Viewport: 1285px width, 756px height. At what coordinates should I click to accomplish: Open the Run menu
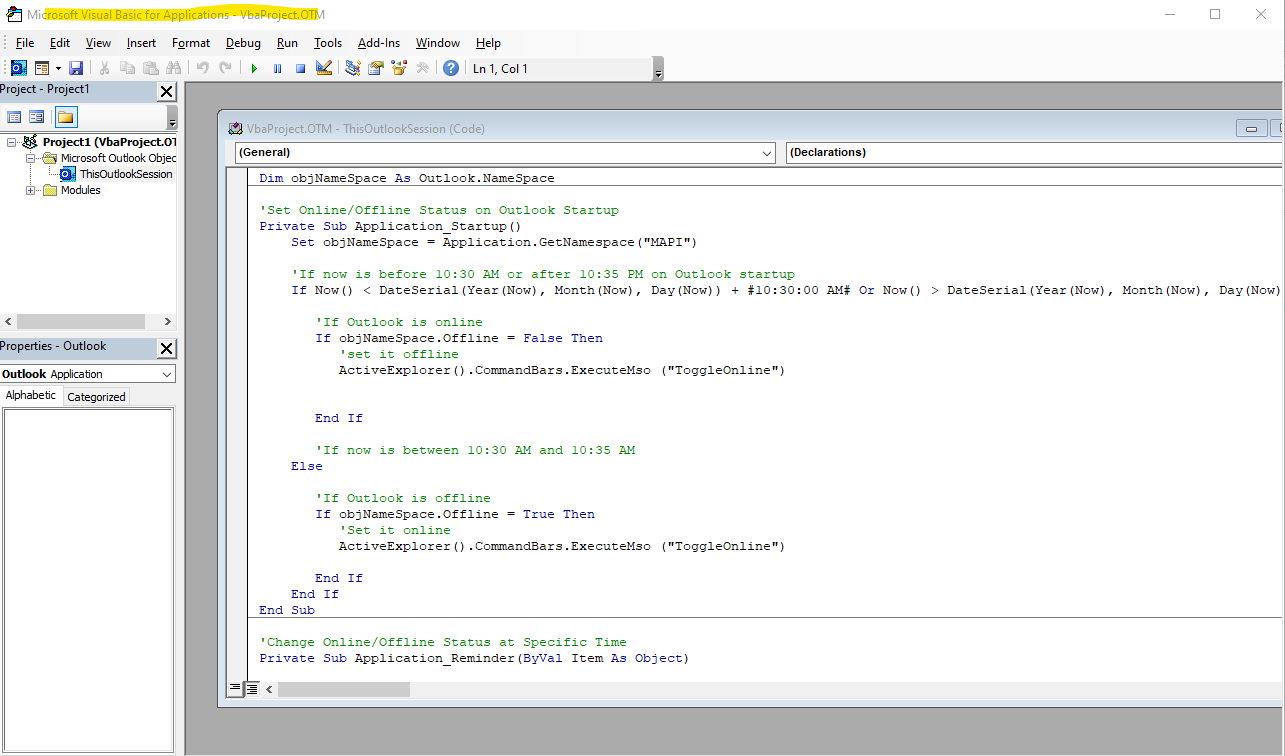[287, 43]
